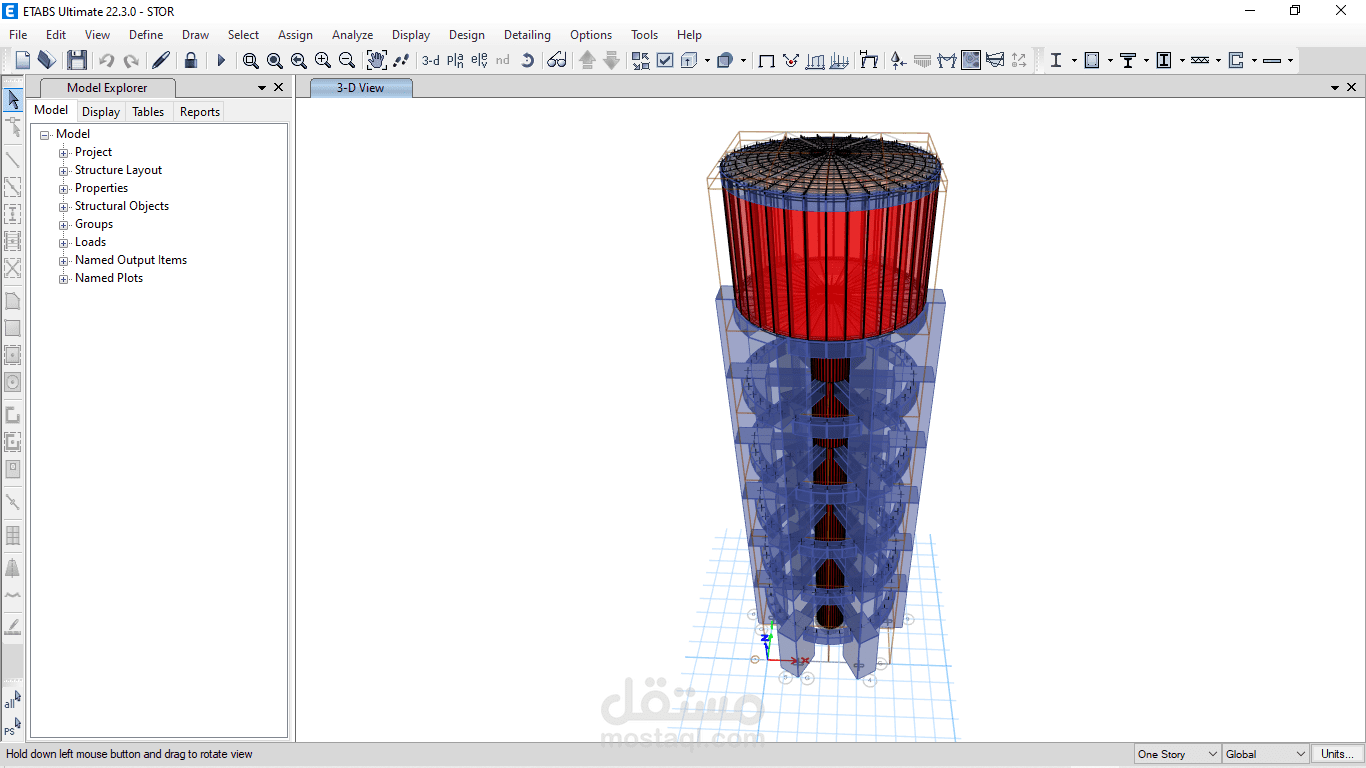Click the 'all' Select All button

(11, 700)
